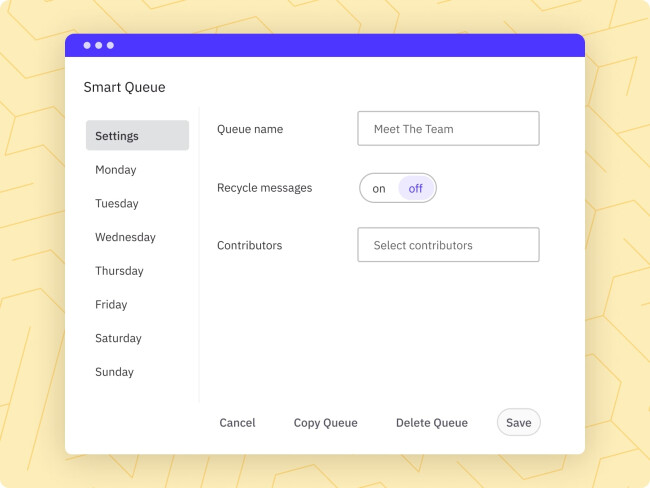
Task: Choose Saturday in the sidebar
Action: coord(118,339)
